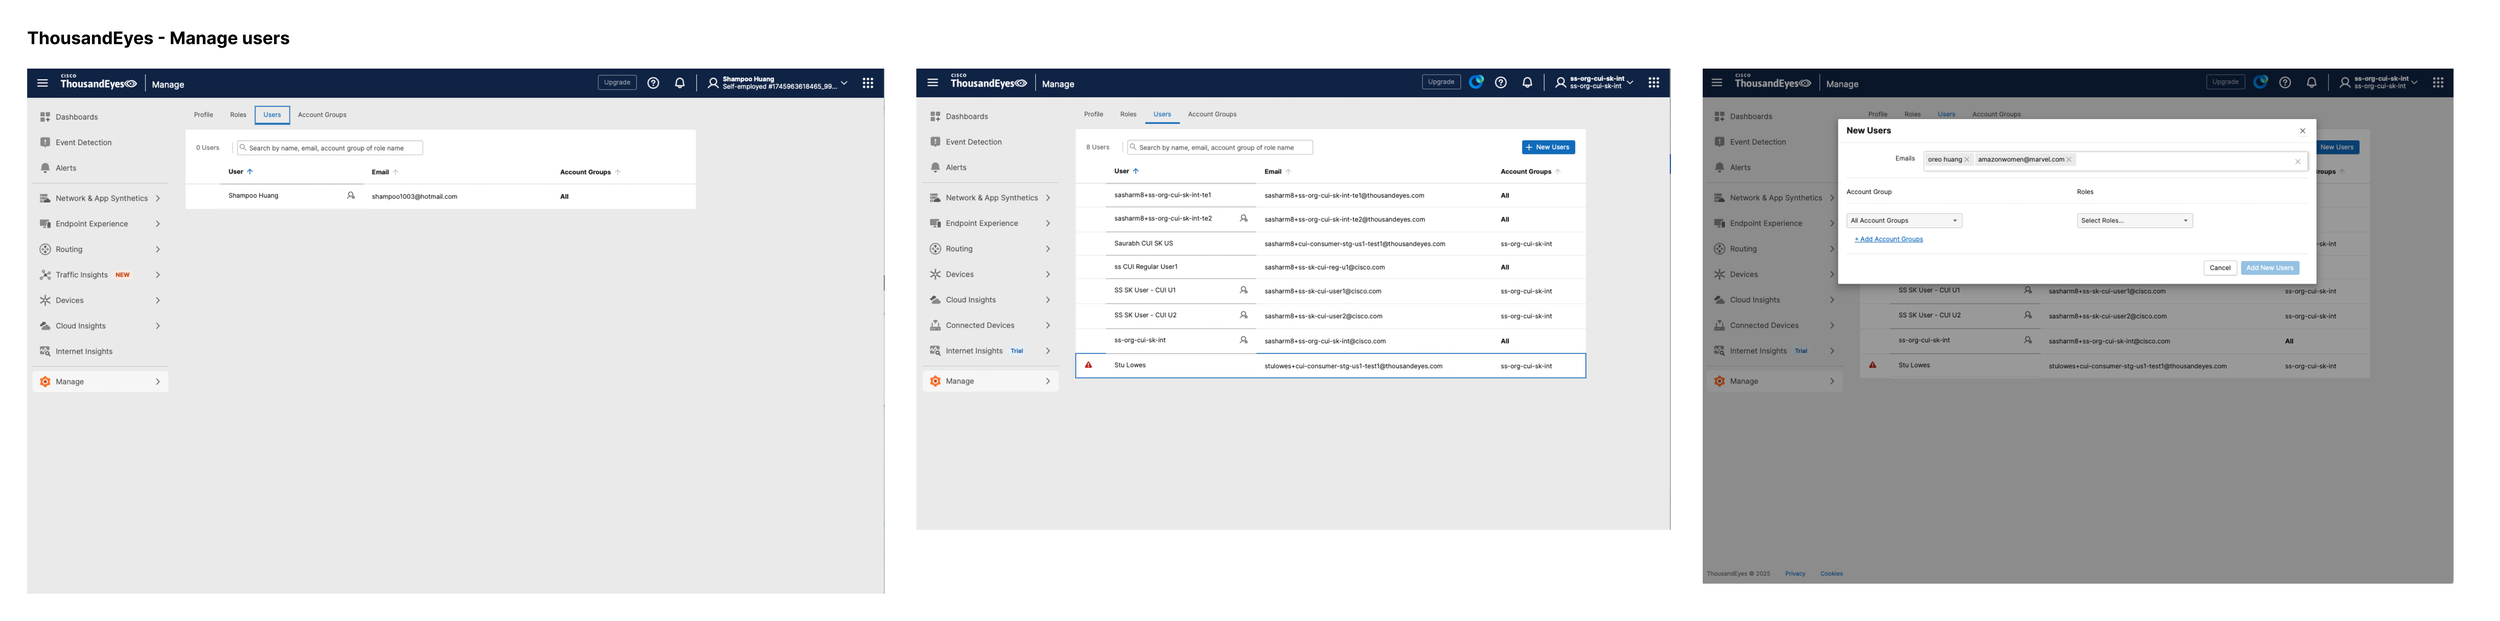
Task: Click Event Detection icon in Shampoo Huang screen
Action: (45, 142)
